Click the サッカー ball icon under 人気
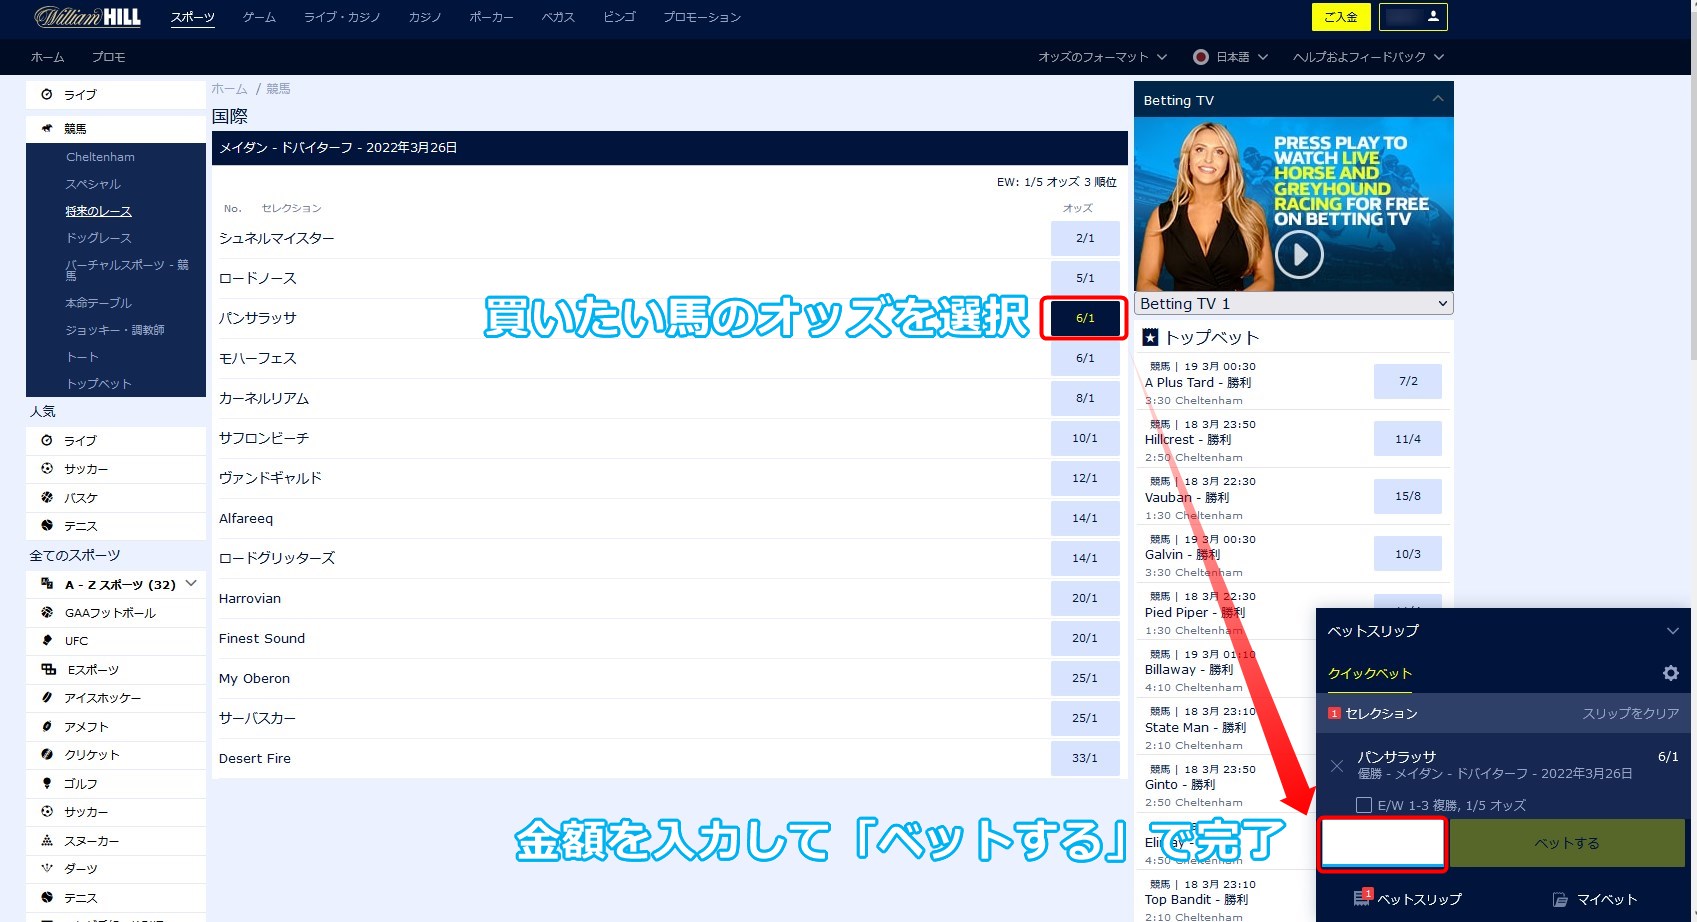This screenshot has height=922, width=1697. pos(47,468)
